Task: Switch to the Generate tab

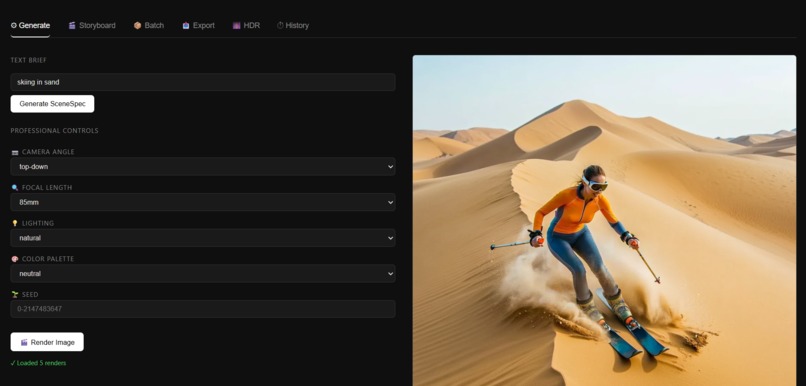Action: coord(30,25)
